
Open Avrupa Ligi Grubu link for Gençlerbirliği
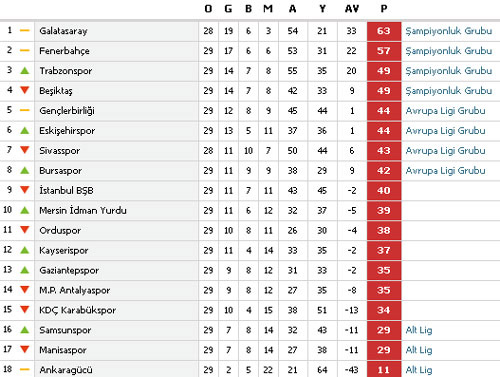click(x=445, y=111)
